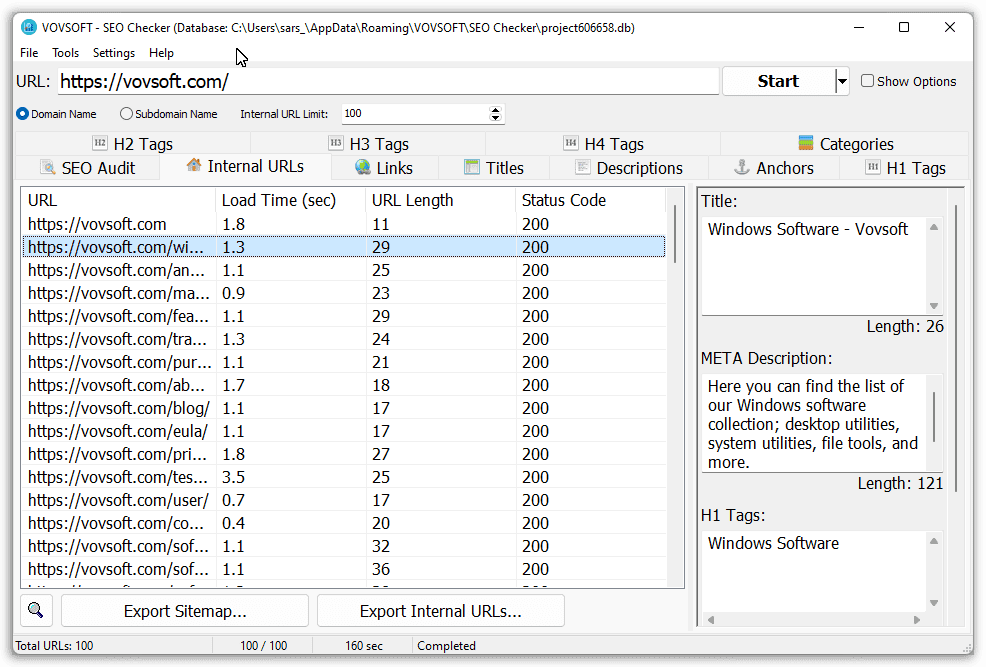The image size is (986, 667).
Task: Click the H3 Tags tab icon
Action: pos(336,143)
